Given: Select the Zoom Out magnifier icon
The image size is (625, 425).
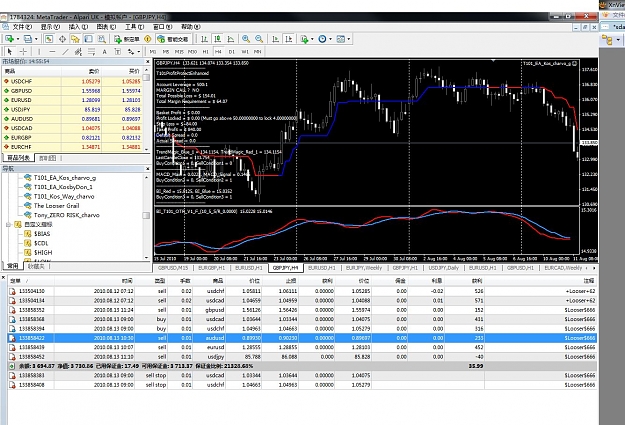Looking at the screenshot, I should [259, 39].
